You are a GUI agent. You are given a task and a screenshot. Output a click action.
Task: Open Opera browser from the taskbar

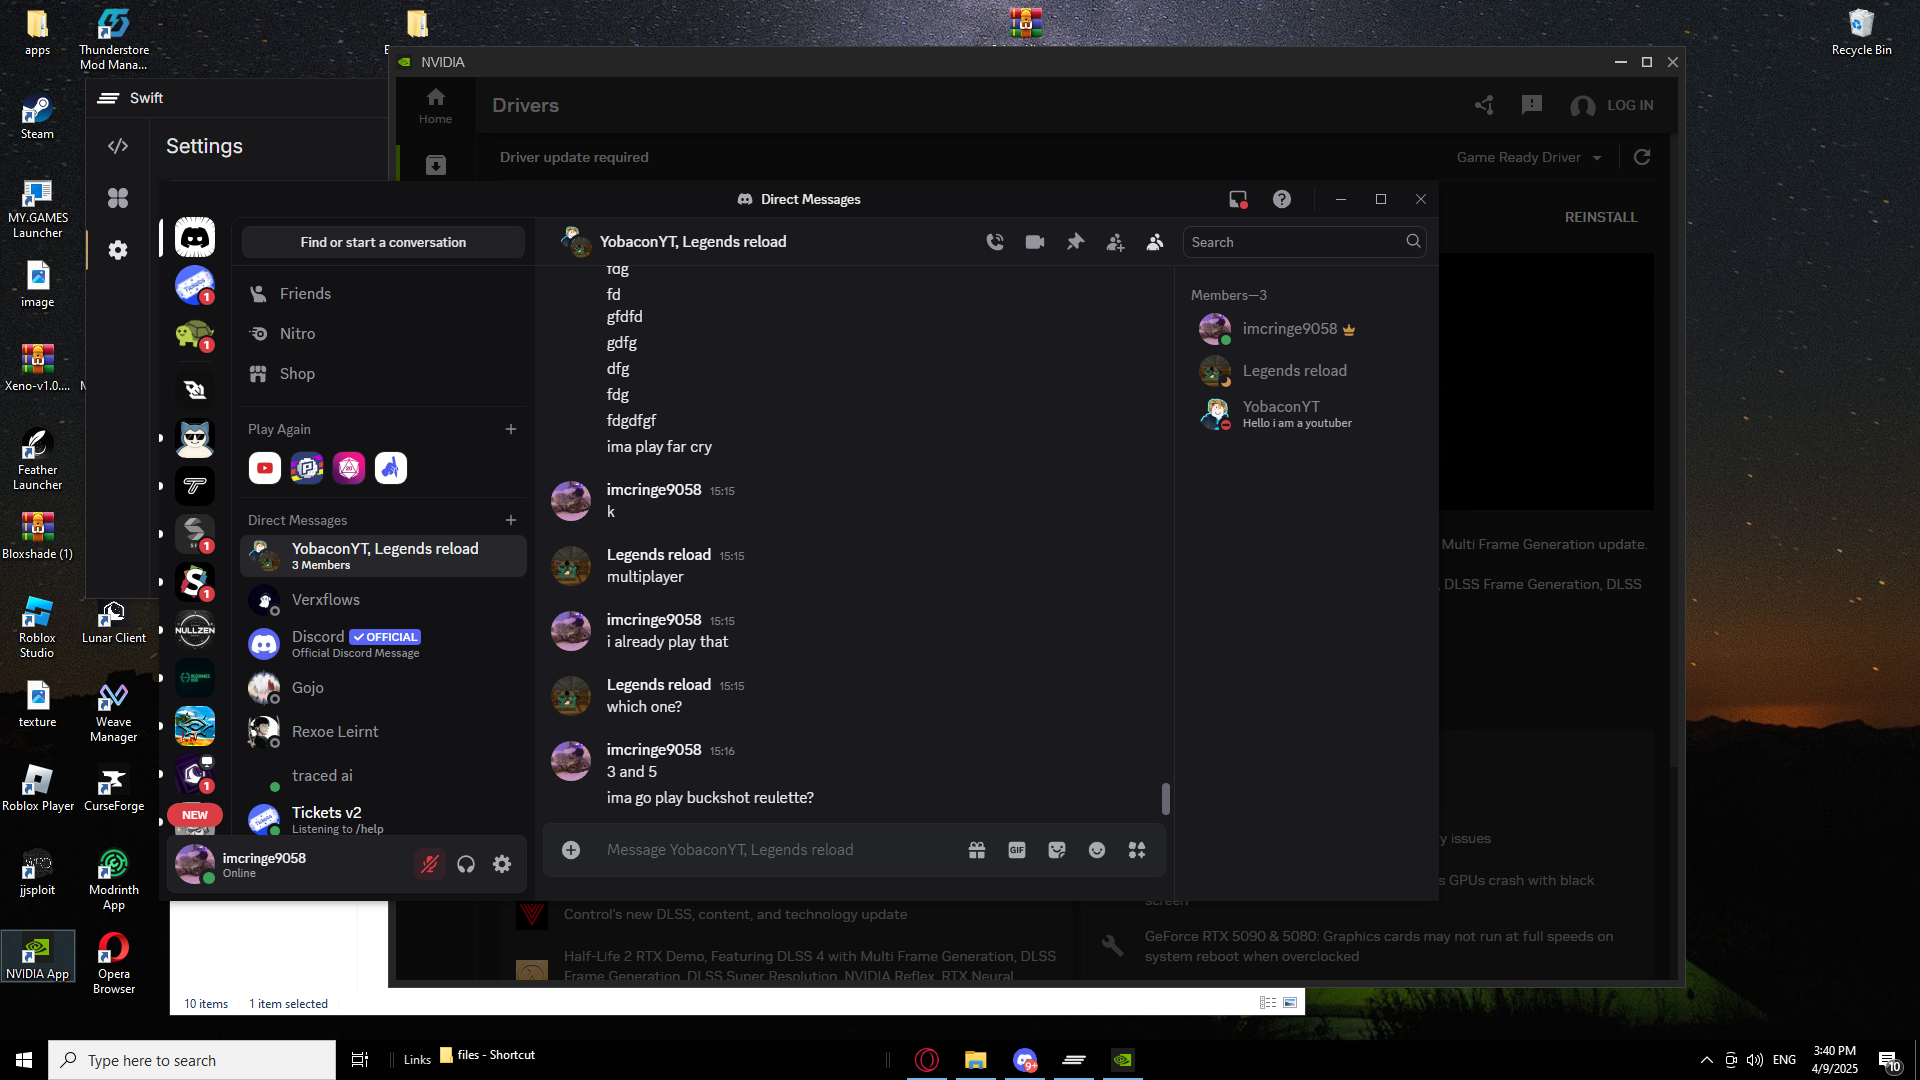[927, 1060]
